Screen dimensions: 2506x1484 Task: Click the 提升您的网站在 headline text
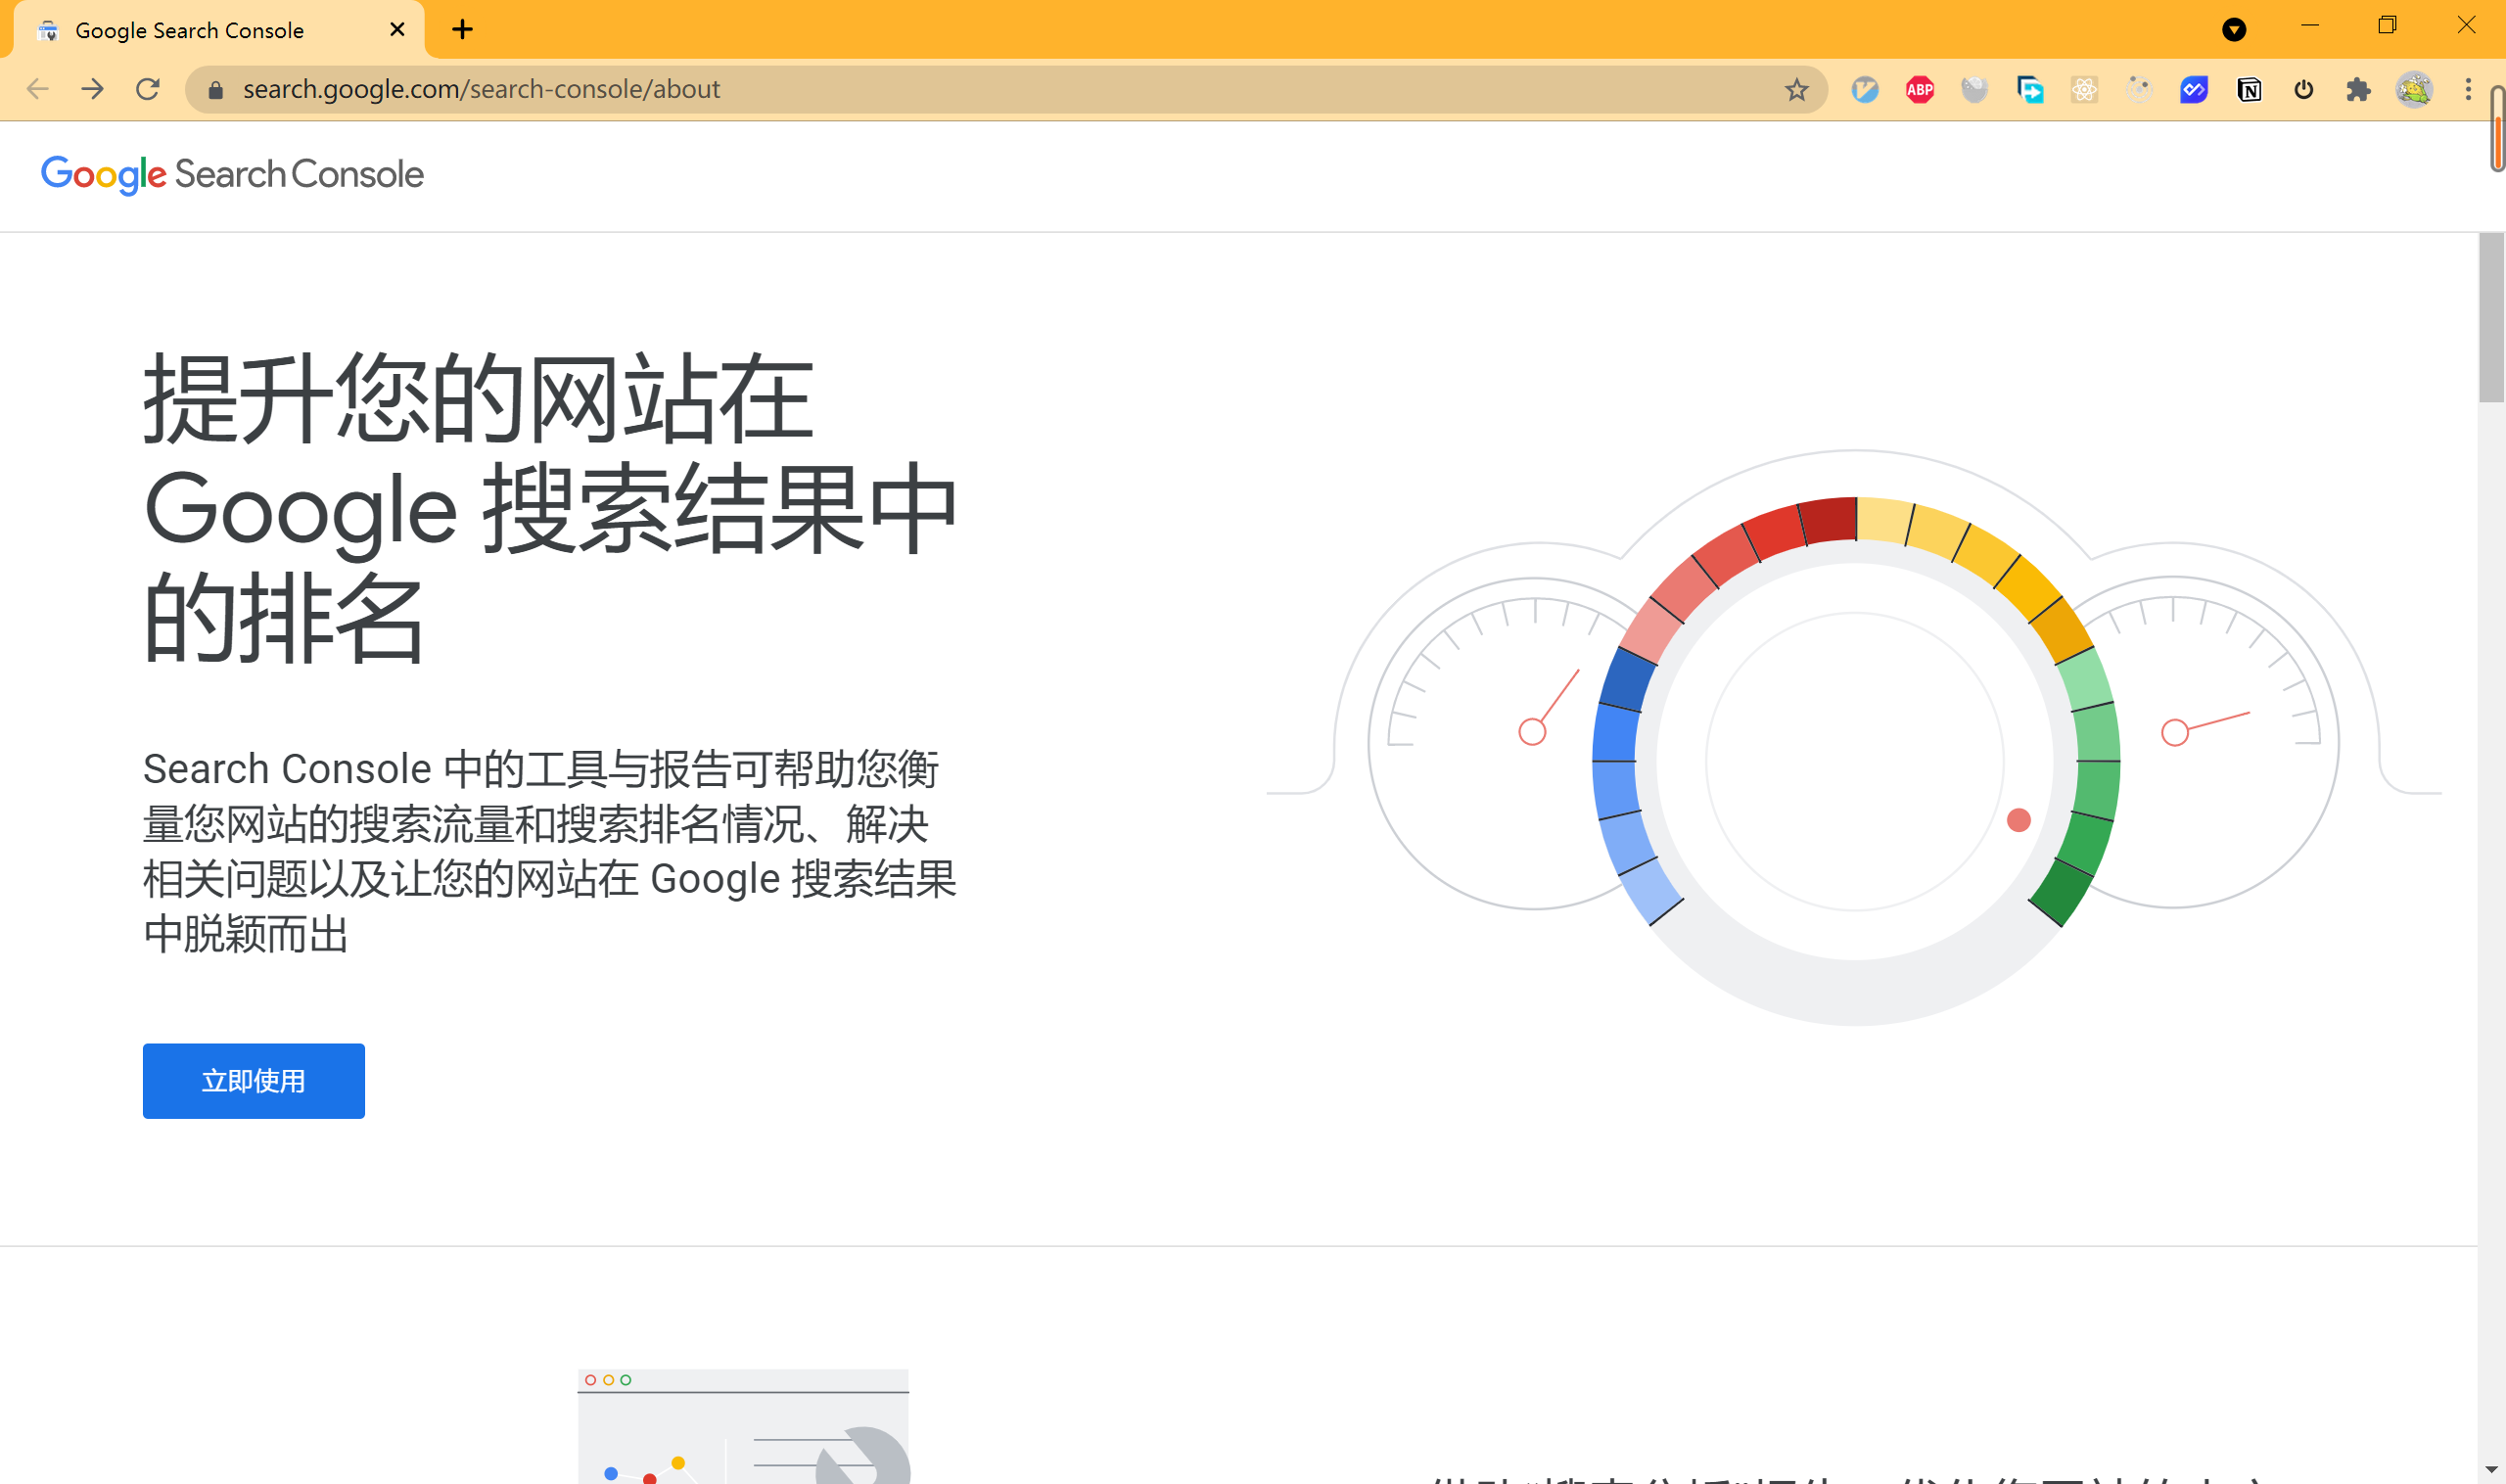pyautogui.click(x=479, y=399)
